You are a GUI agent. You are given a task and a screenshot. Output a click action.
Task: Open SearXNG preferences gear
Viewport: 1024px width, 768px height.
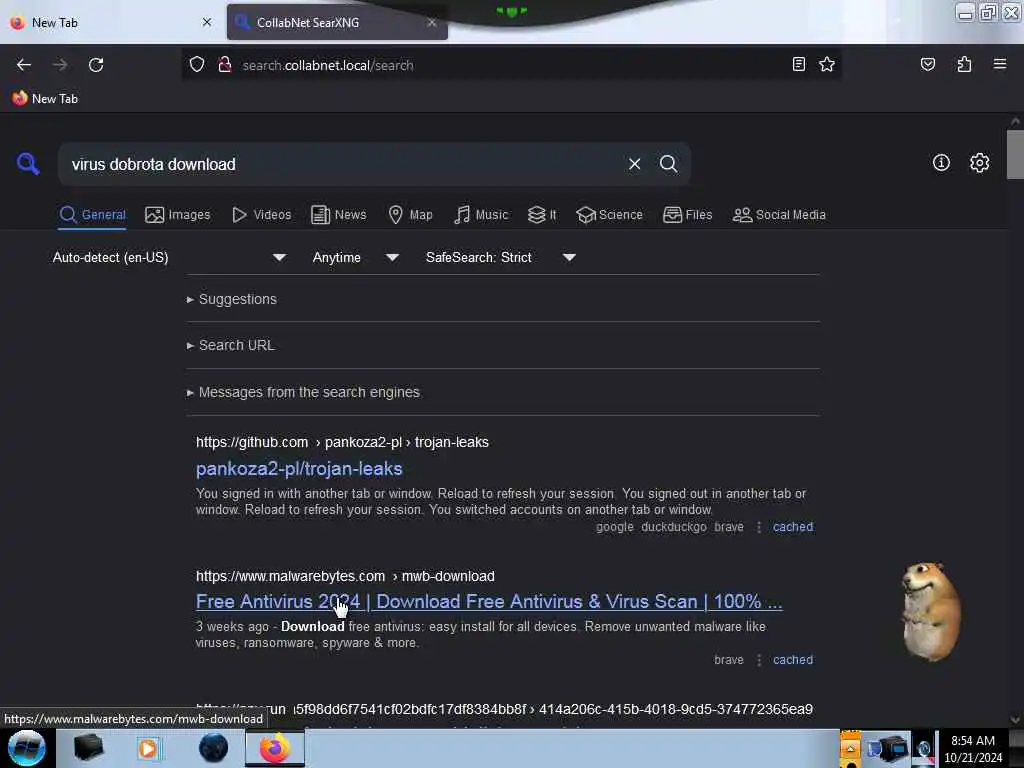[x=979, y=163]
